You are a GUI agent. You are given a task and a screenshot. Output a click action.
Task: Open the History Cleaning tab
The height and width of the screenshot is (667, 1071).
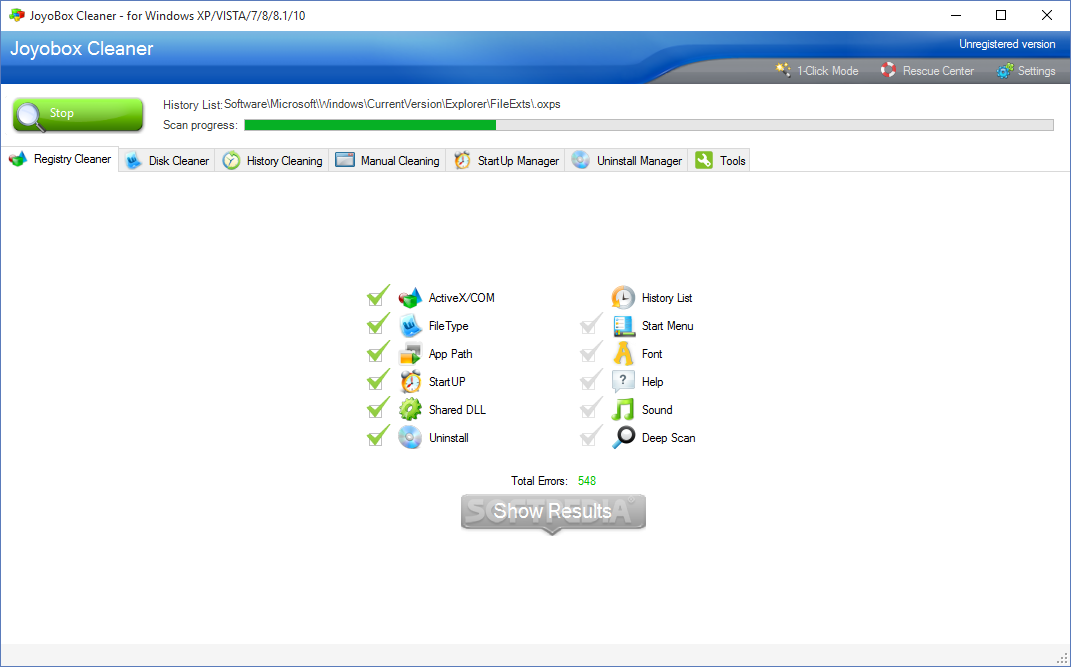[x=272, y=160]
